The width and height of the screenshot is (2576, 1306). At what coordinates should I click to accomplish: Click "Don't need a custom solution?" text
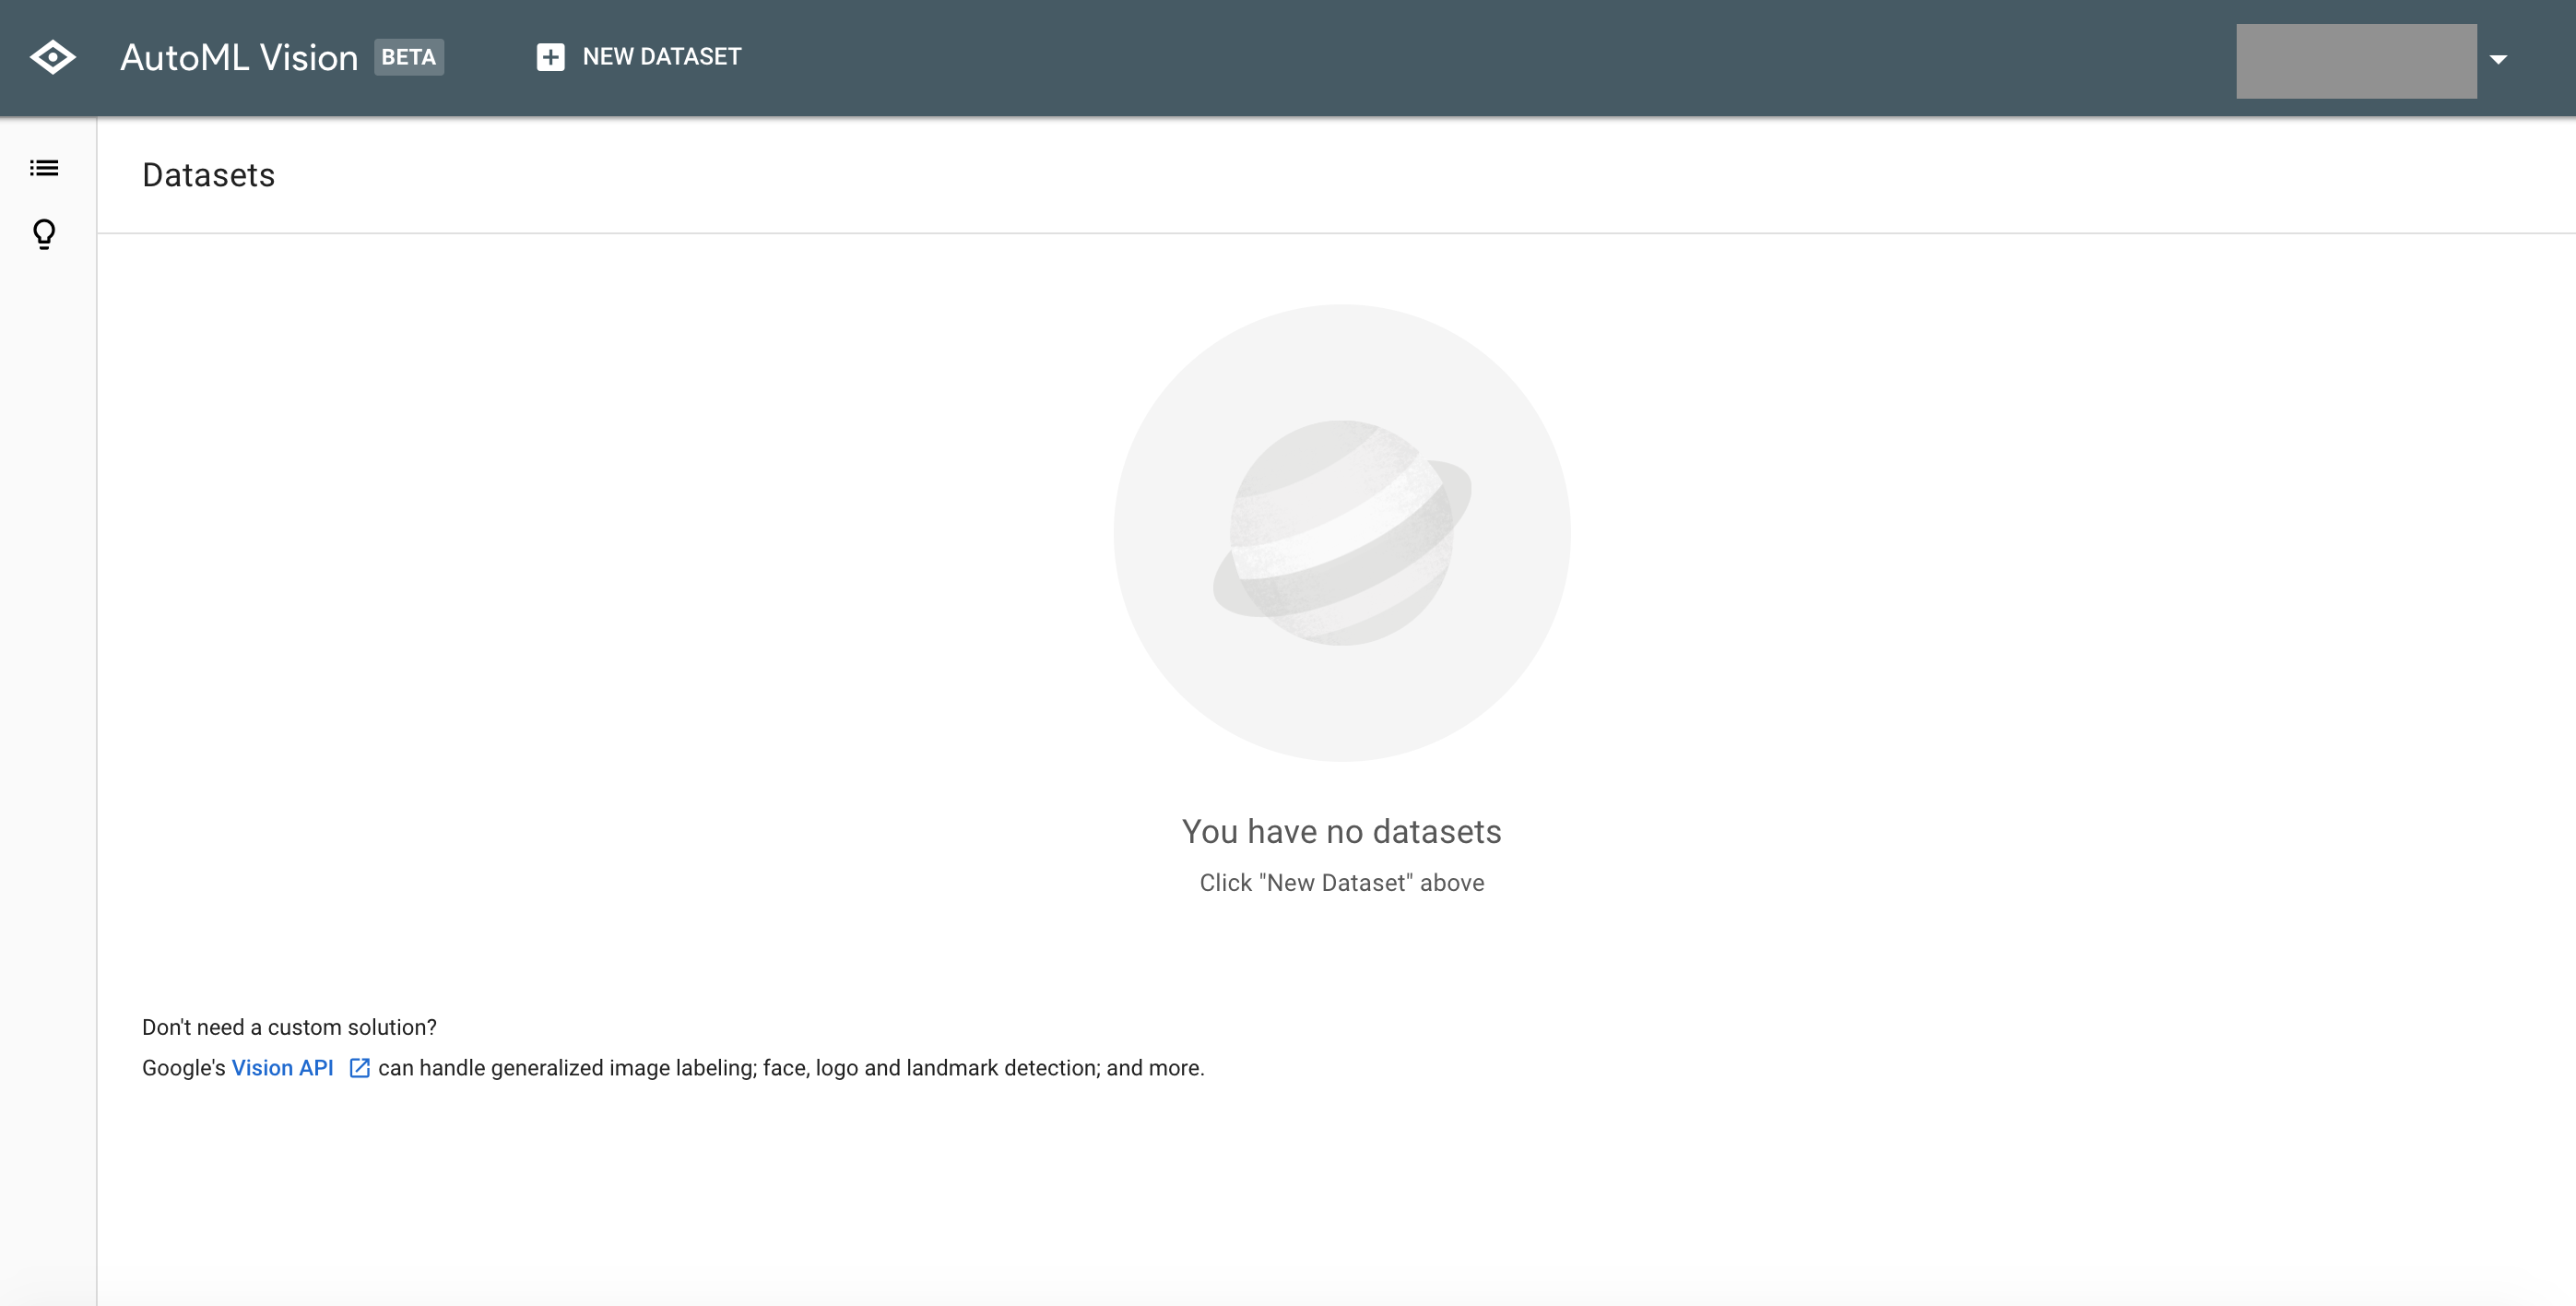pyautogui.click(x=289, y=1027)
